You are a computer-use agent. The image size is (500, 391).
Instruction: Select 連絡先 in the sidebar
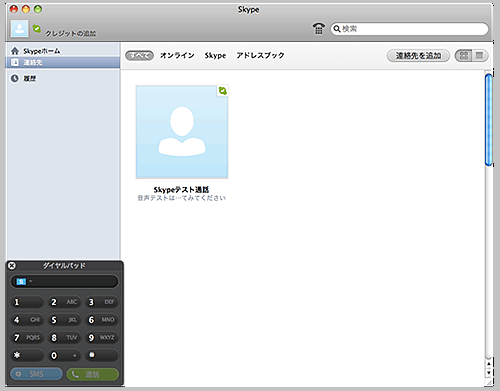pyautogui.click(x=63, y=62)
